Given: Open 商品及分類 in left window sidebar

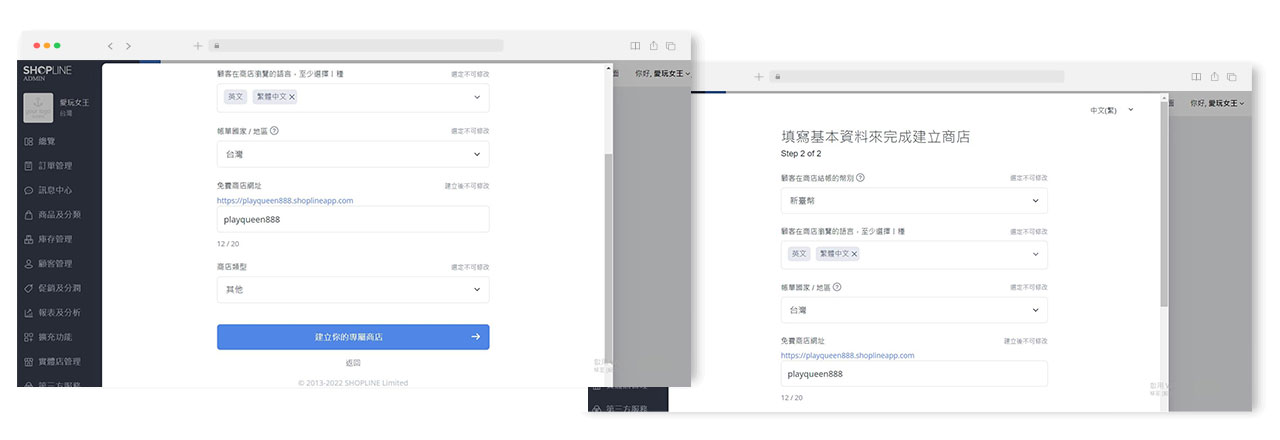Looking at the screenshot, I should [55, 214].
